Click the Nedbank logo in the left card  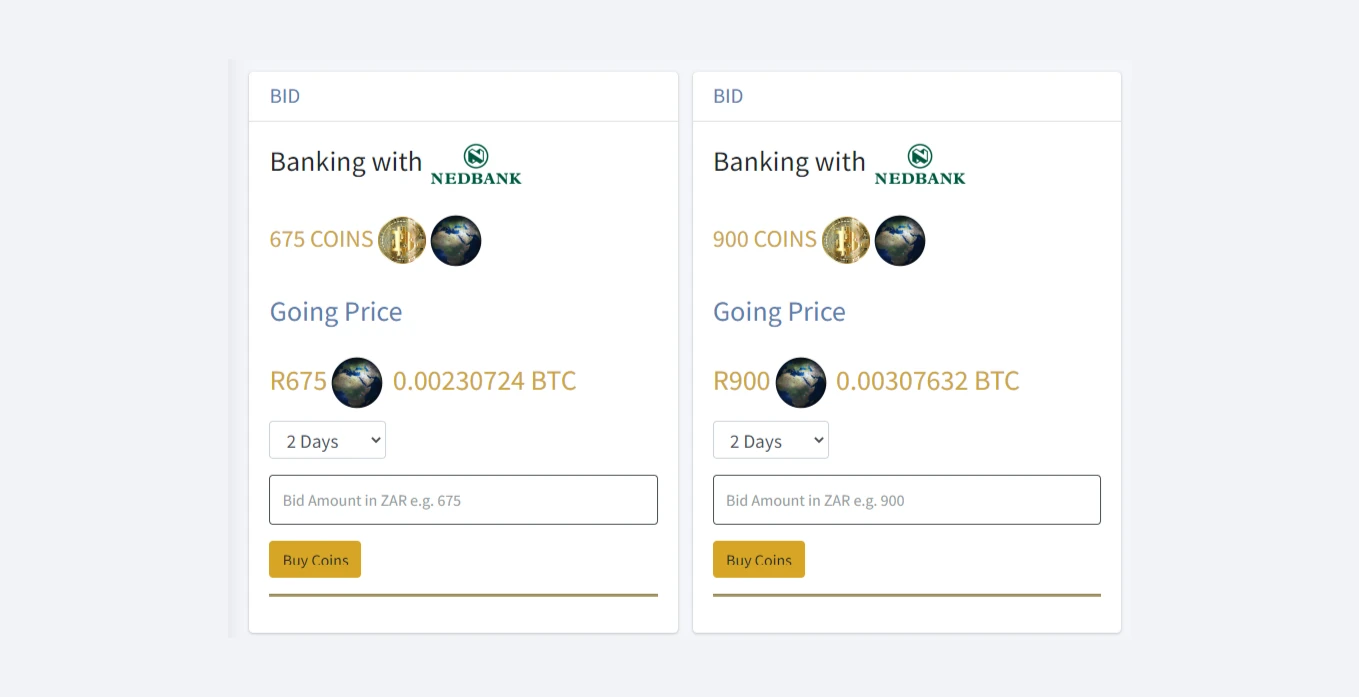point(476,164)
